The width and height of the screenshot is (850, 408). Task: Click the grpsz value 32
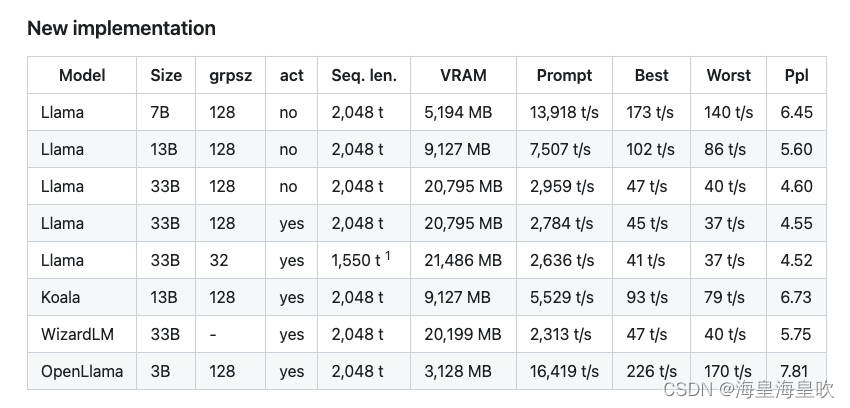click(x=219, y=260)
